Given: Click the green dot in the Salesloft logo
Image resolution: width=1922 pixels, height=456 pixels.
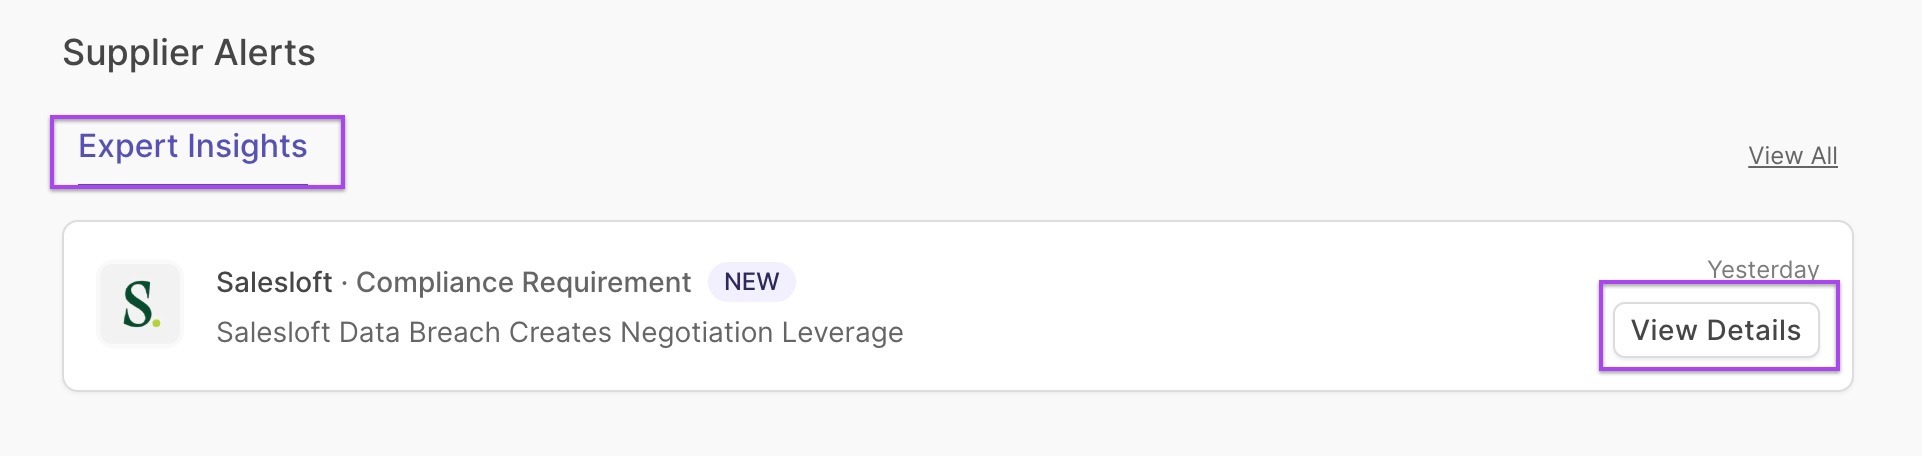Looking at the screenshot, I should coord(156,322).
